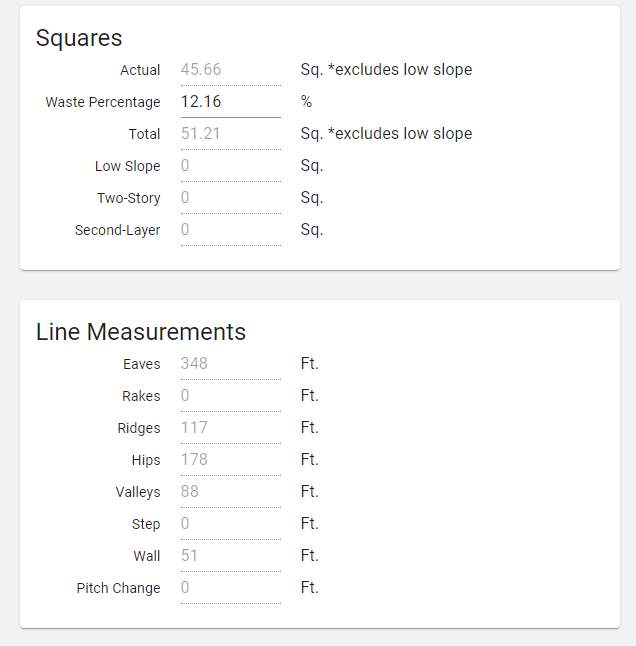Image resolution: width=636 pixels, height=646 pixels.
Task: Focus the Hips measurement field
Action: 231,460
